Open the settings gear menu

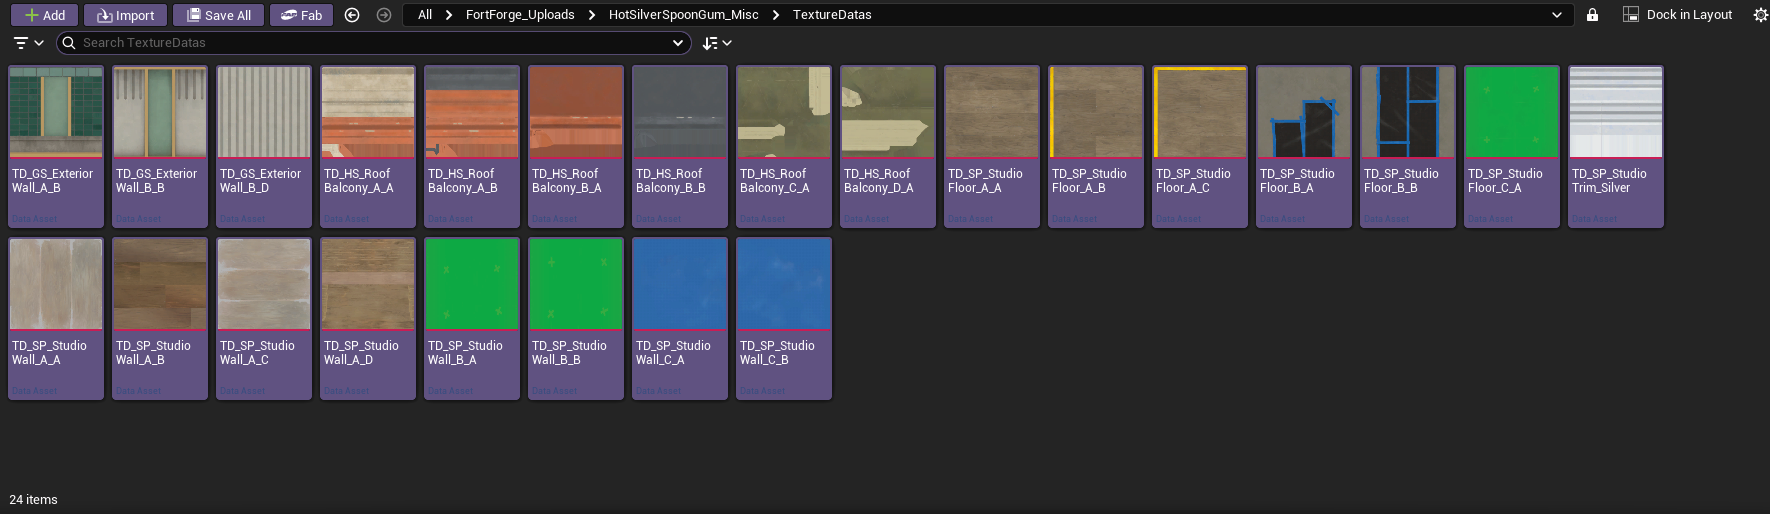(1760, 15)
